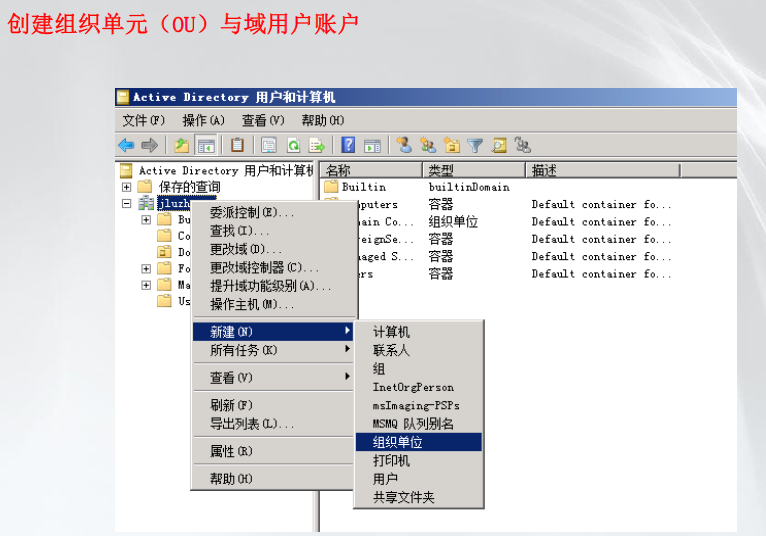Choose 帮助(H) in the context menu

point(274,479)
